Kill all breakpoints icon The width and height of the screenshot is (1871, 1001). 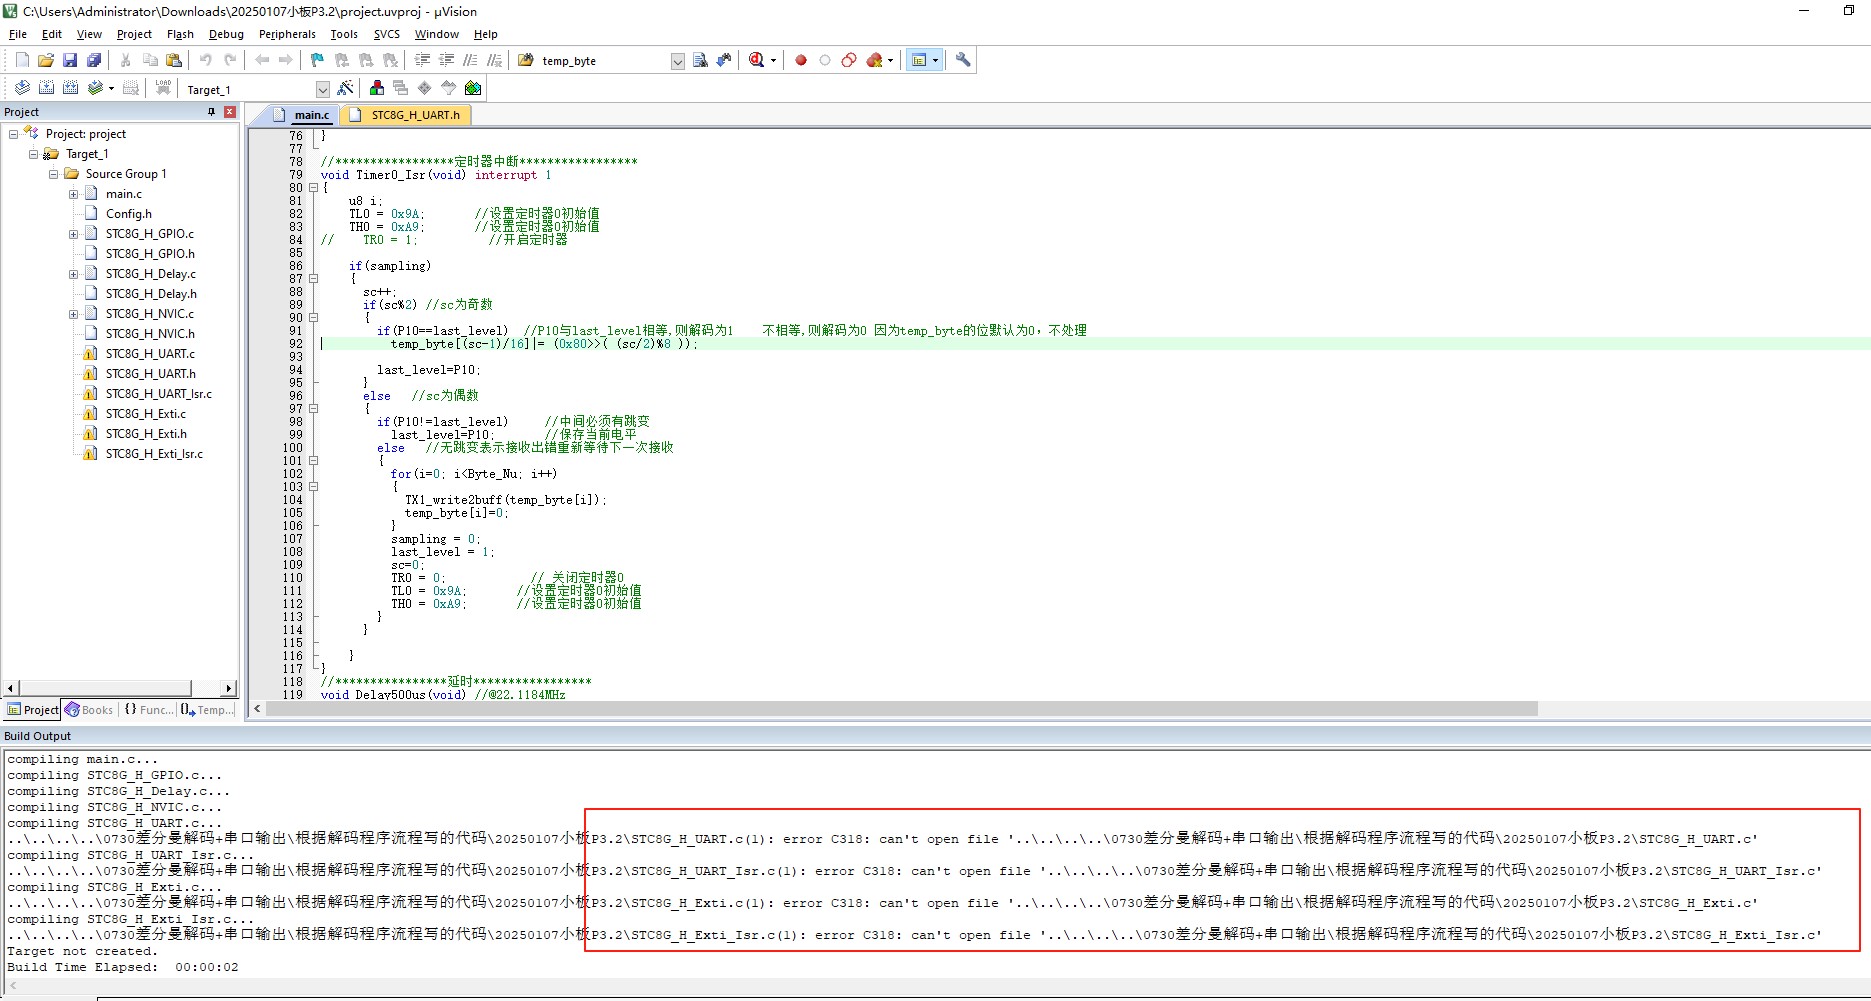(x=875, y=60)
